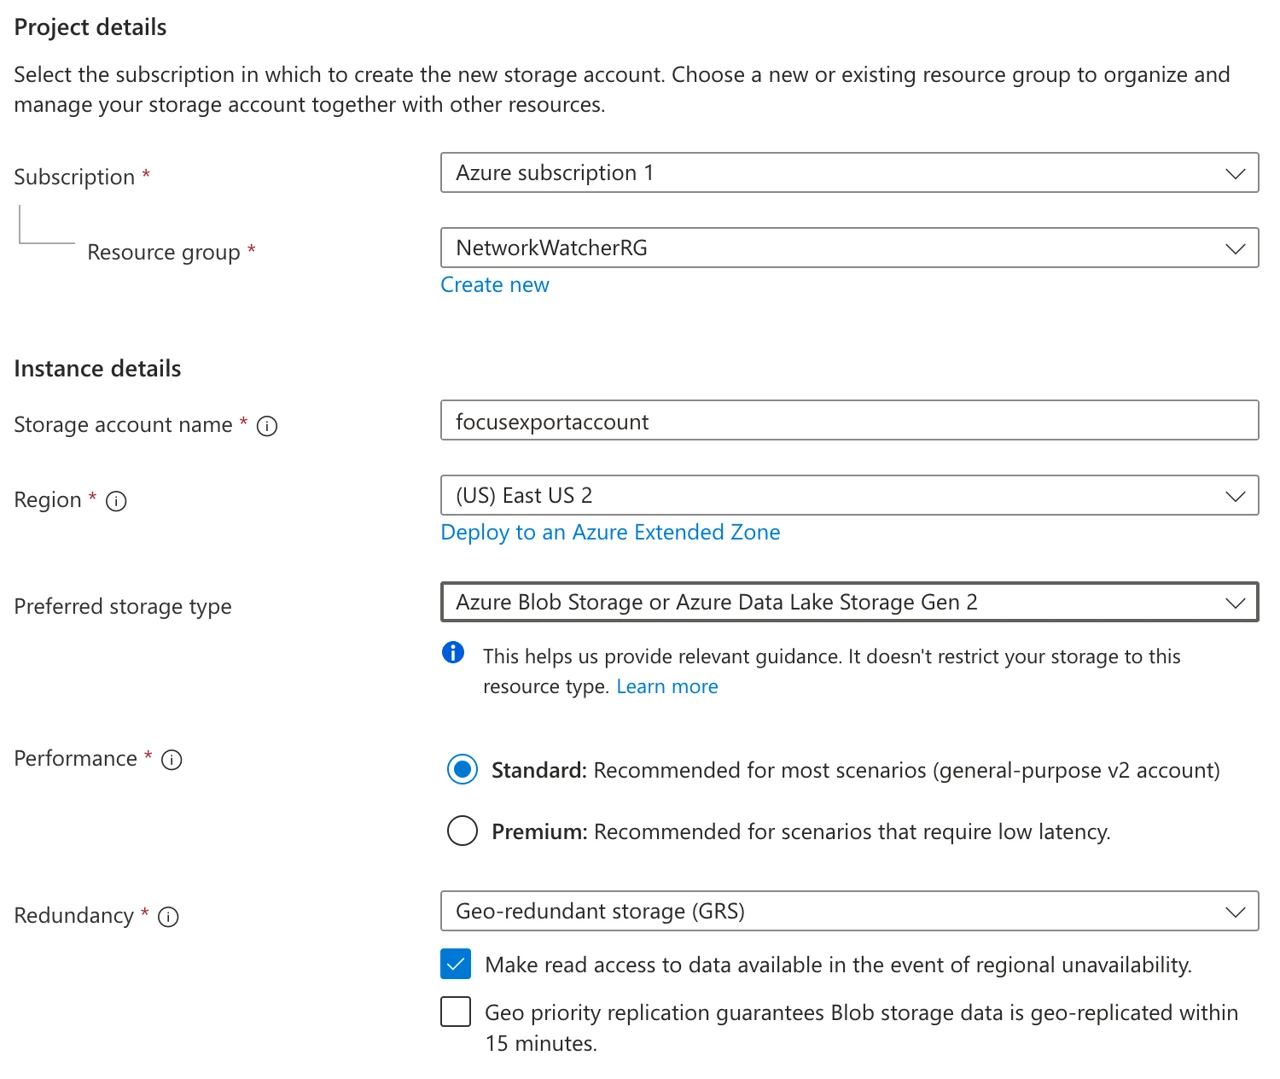
Task: Click the Storage account name info icon
Action: [267, 426]
